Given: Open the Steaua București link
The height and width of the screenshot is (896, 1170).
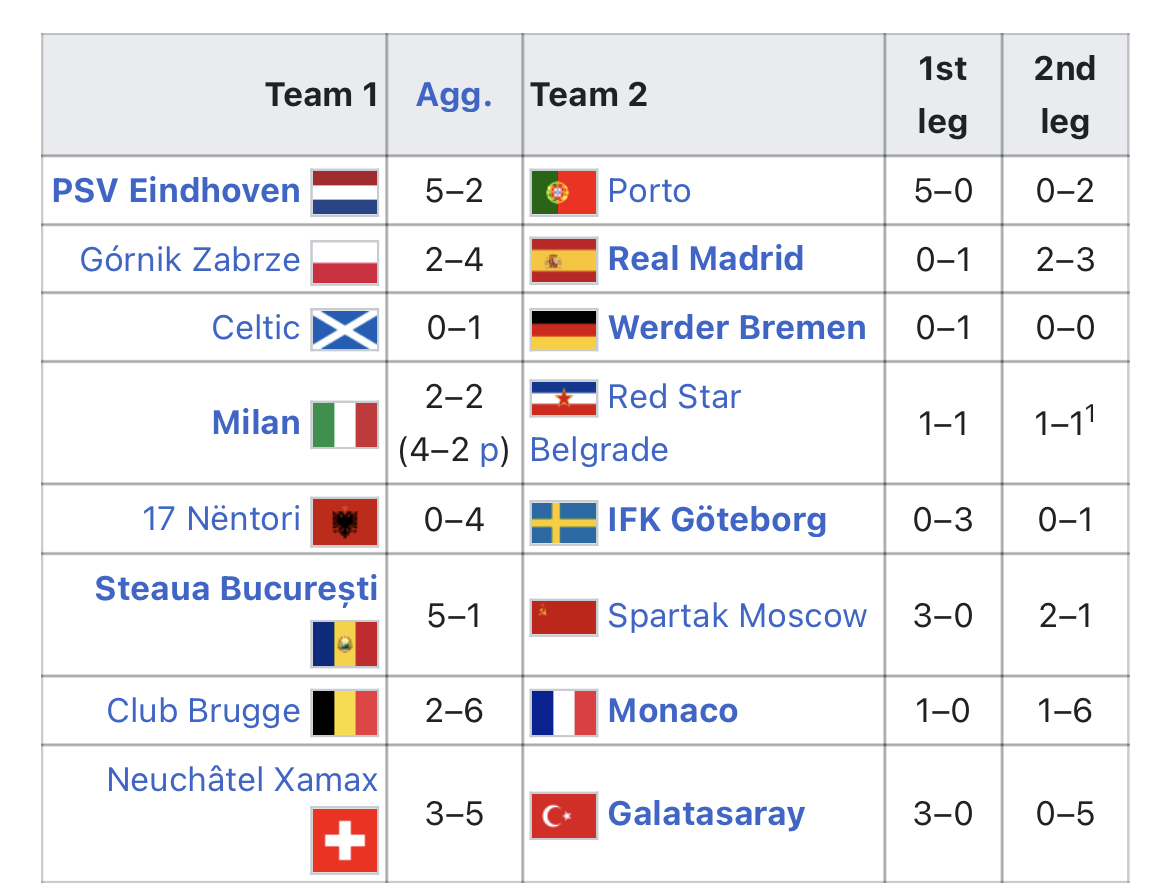Looking at the screenshot, I should click(236, 588).
